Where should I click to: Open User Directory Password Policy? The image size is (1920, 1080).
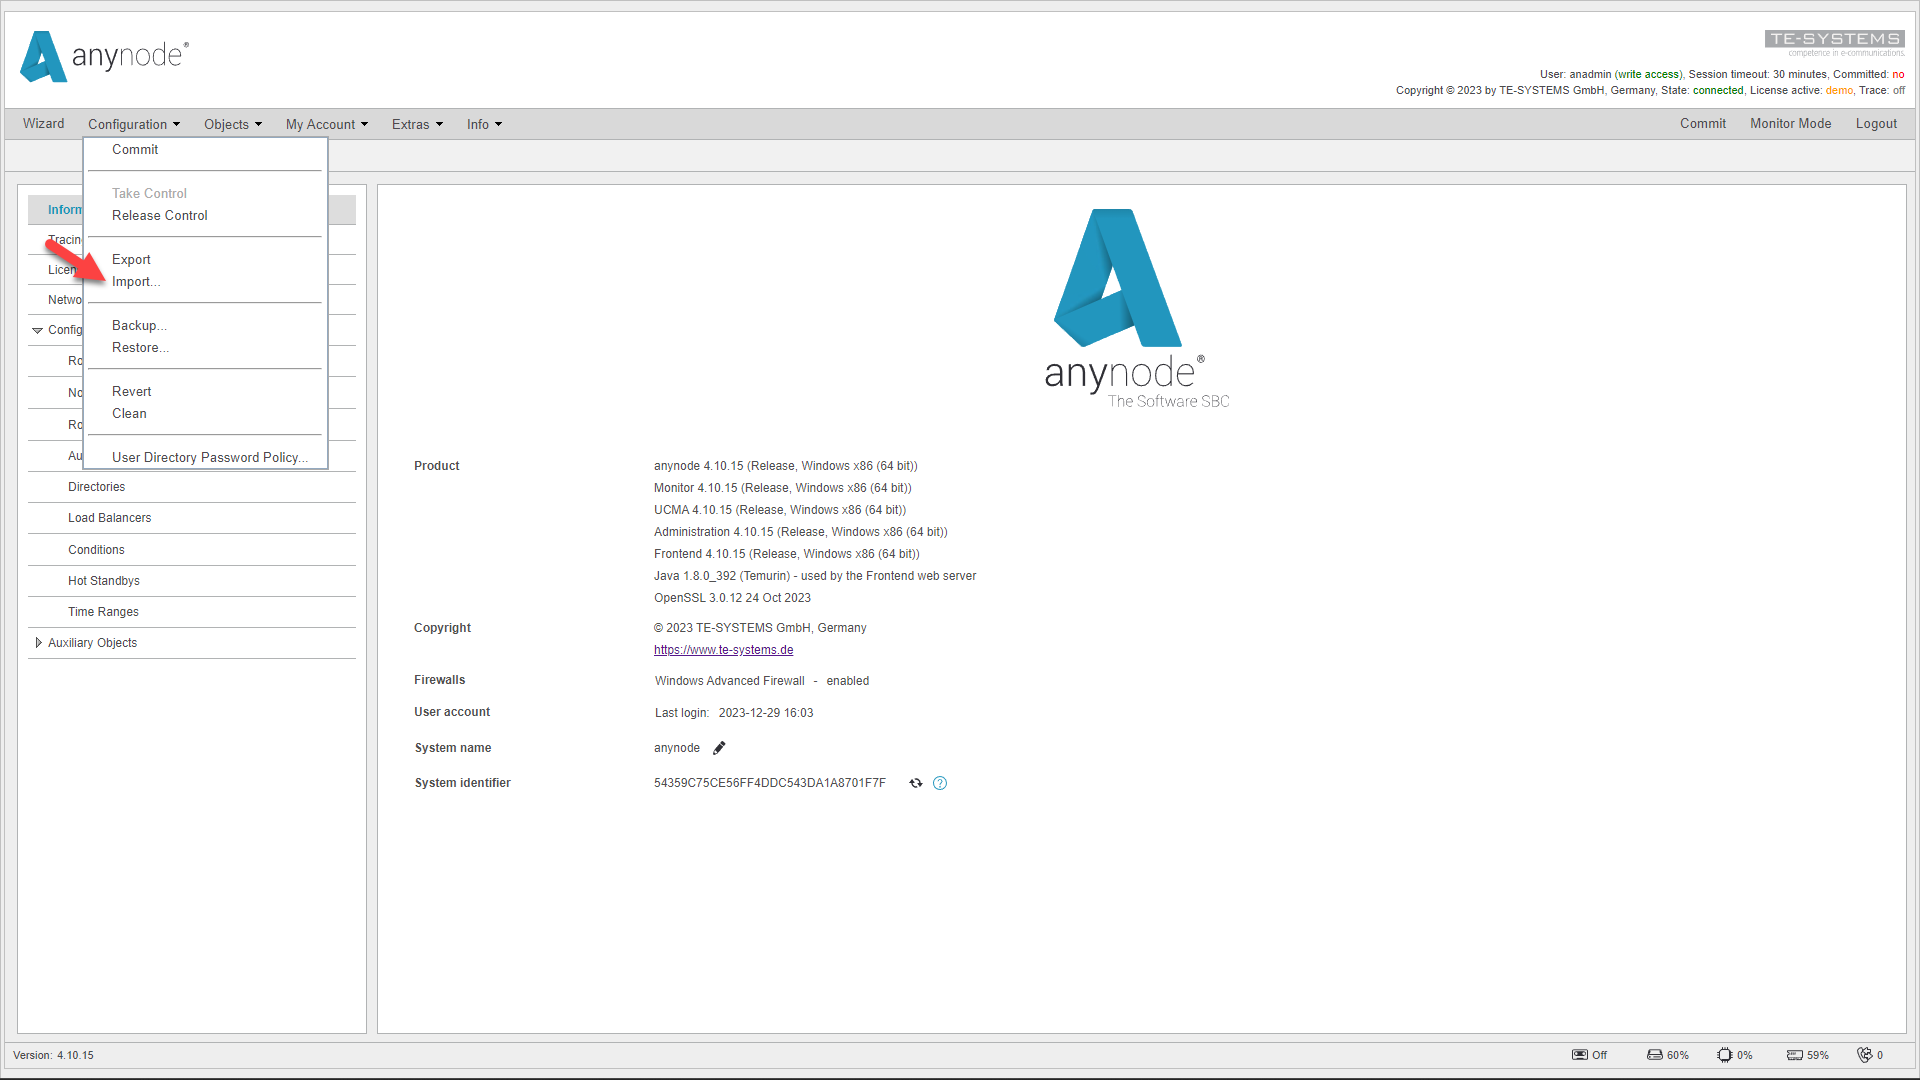pyautogui.click(x=208, y=457)
